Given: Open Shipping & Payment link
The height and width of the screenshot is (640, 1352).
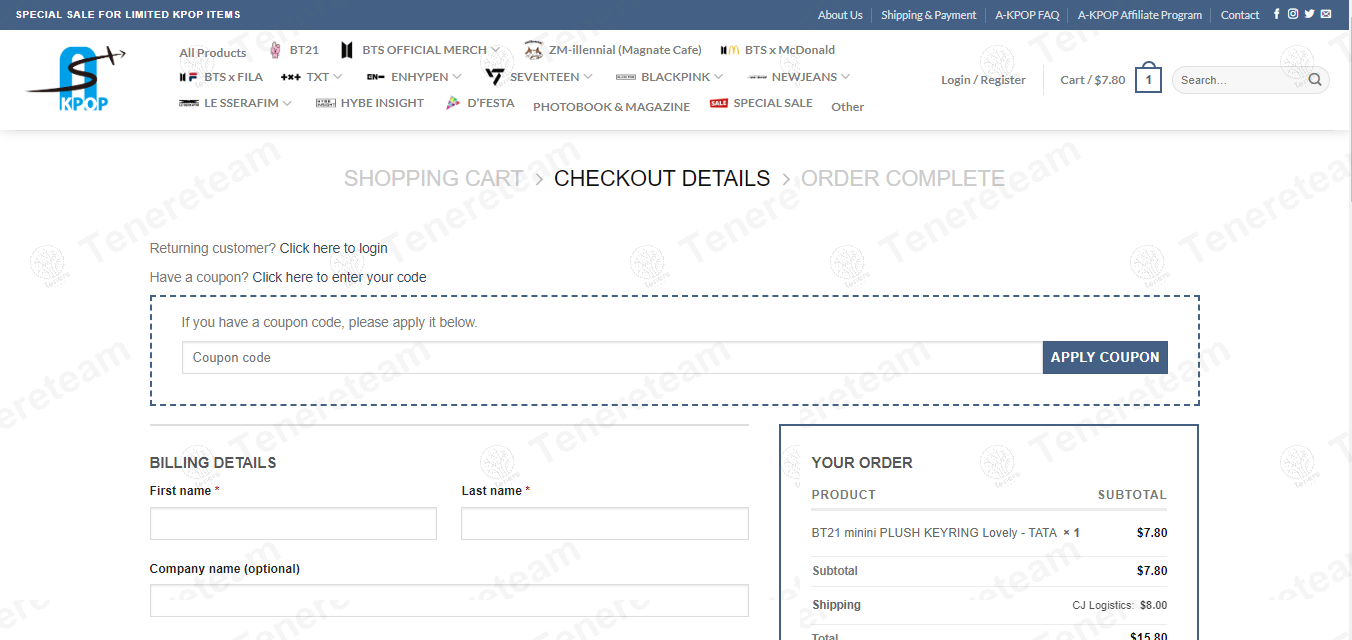Looking at the screenshot, I should coord(929,15).
